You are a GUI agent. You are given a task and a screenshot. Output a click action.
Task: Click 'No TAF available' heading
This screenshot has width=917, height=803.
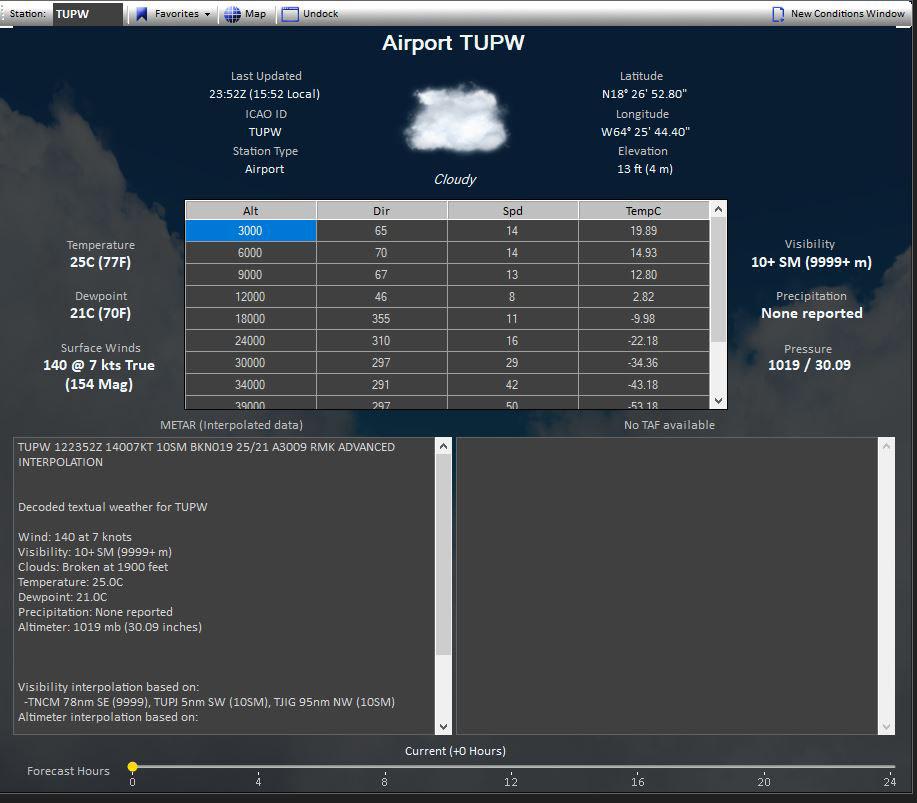[670, 425]
